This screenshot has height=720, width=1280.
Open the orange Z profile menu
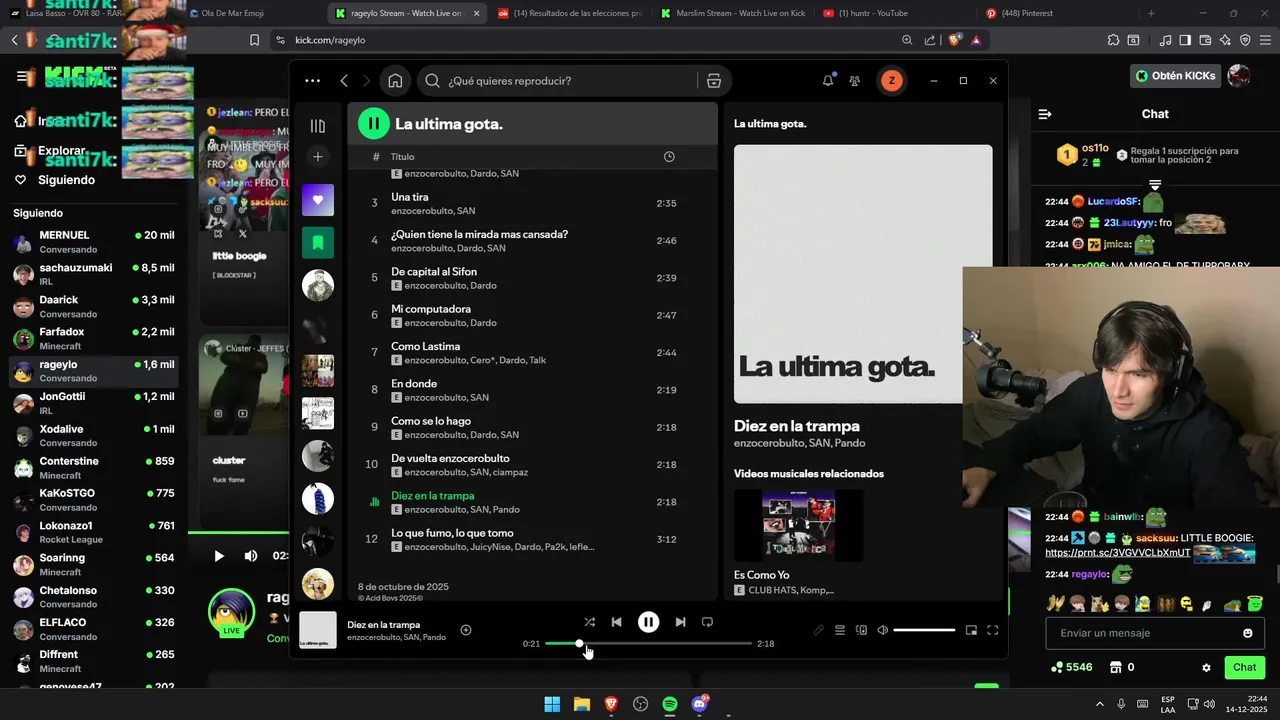point(891,81)
